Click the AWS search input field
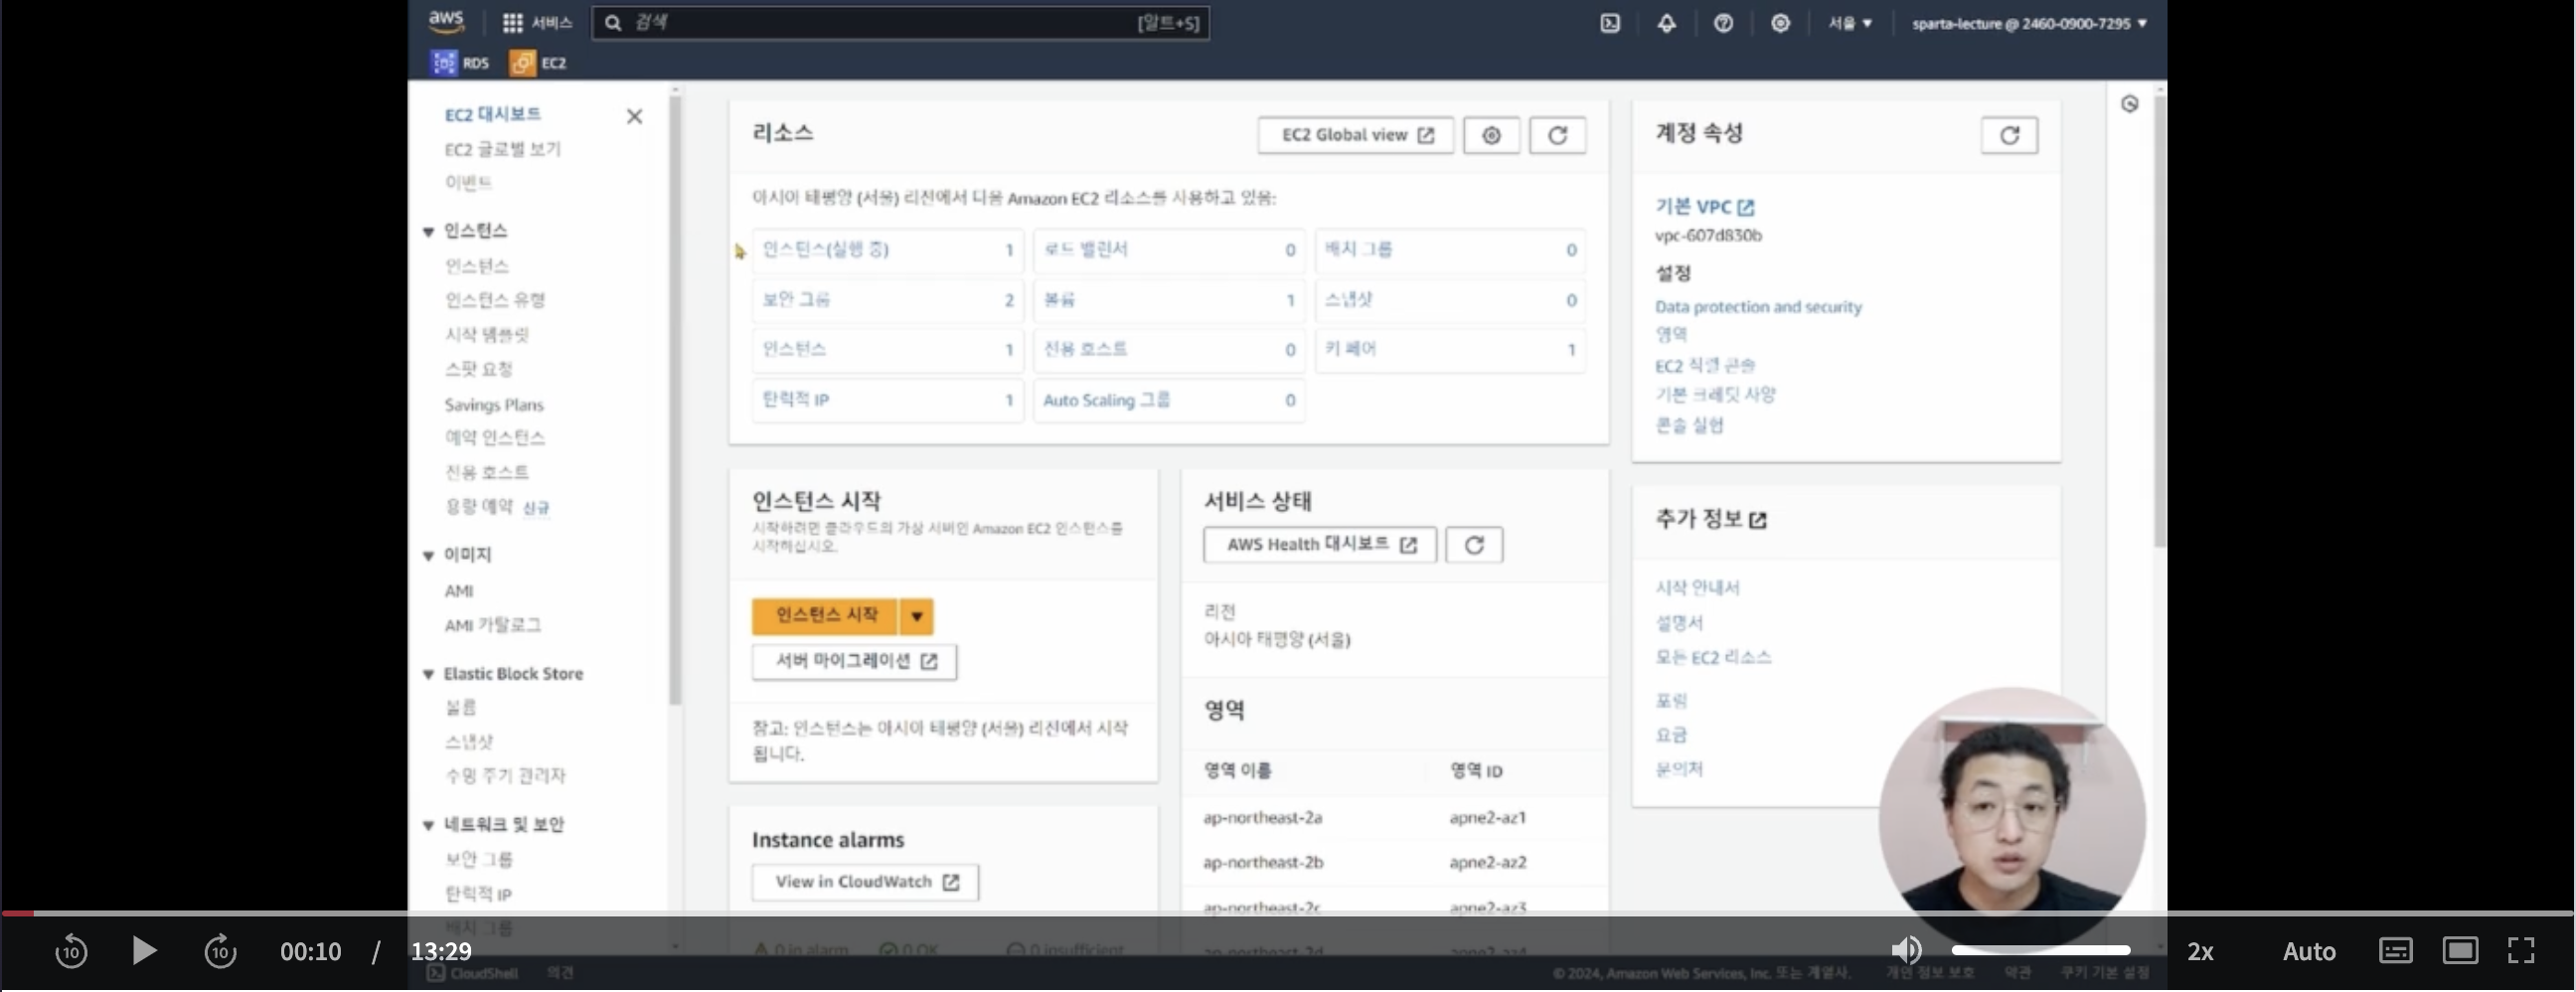The width and height of the screenshot is (2576, 992). [900, 23]
